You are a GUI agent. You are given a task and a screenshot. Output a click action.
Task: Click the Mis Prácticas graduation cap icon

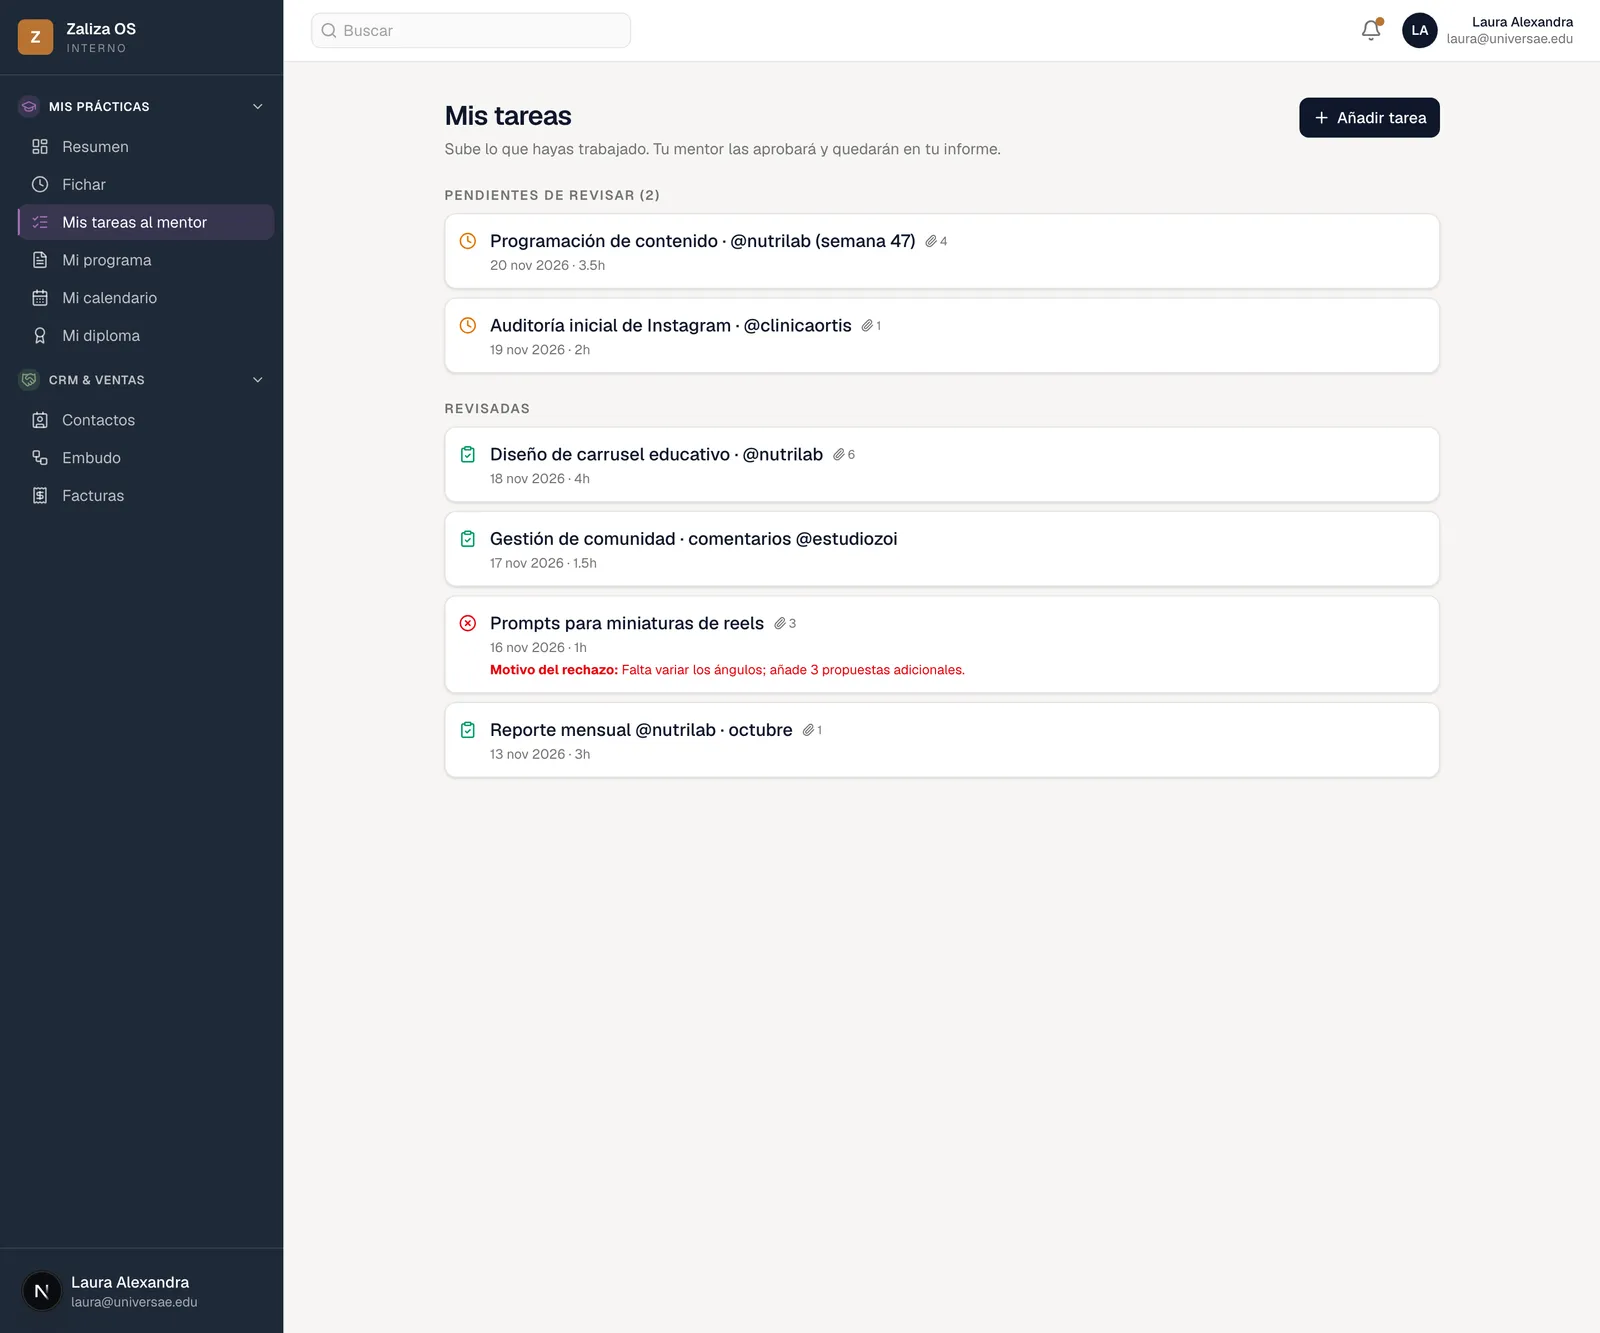point(29,106)
